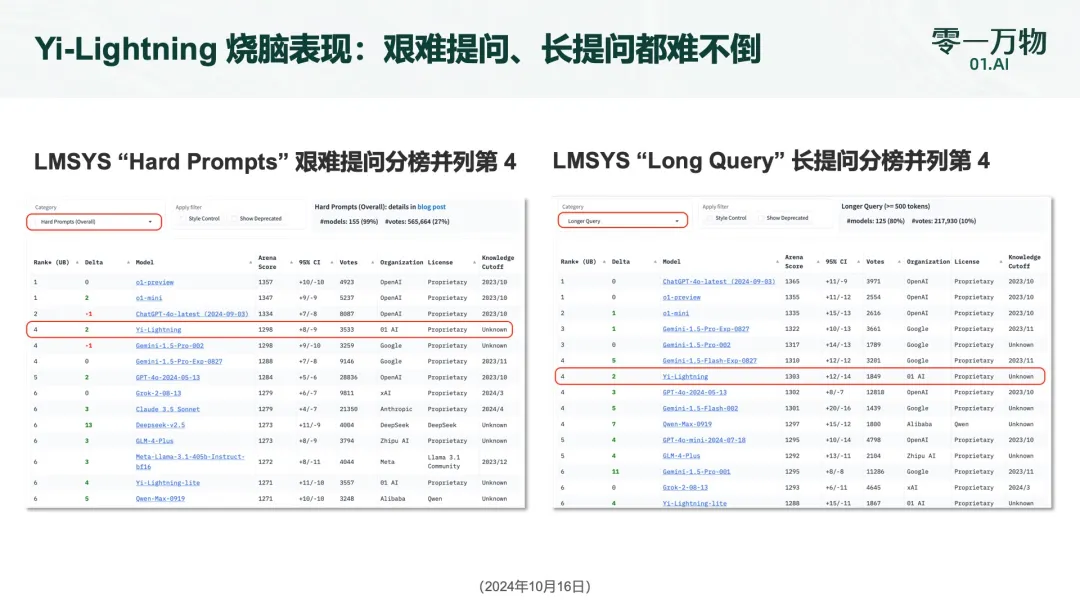Open o1-mini link in Hard Prompts table
The width and height of the screenshot is (1080, 608).
pyautogui.click(x=149, y=298)
